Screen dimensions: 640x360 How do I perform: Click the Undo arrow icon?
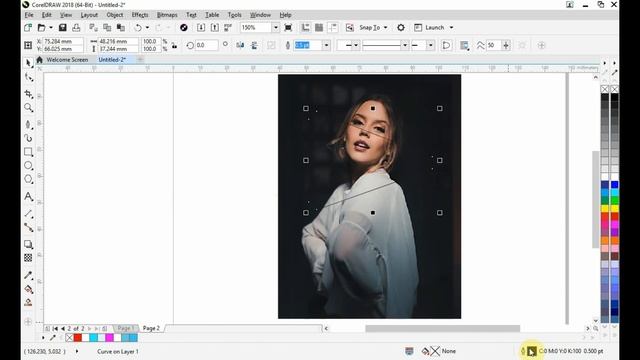[138, 27]
